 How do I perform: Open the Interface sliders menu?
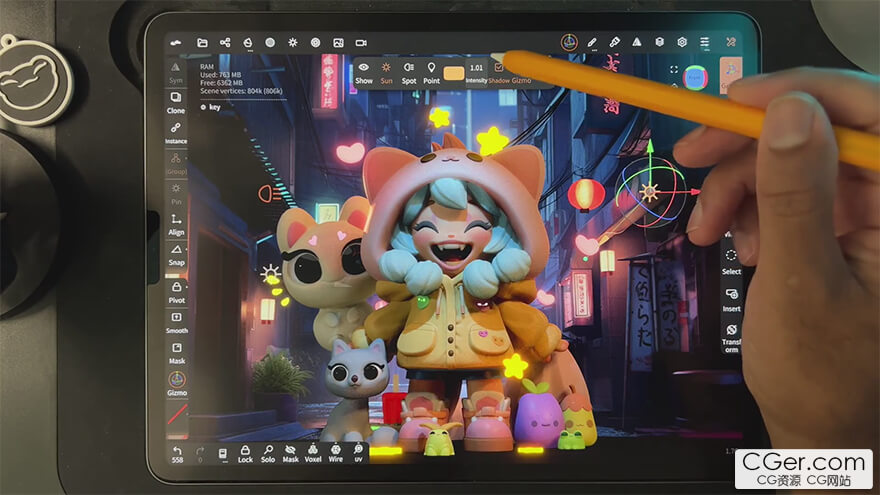tap(704, 42)
